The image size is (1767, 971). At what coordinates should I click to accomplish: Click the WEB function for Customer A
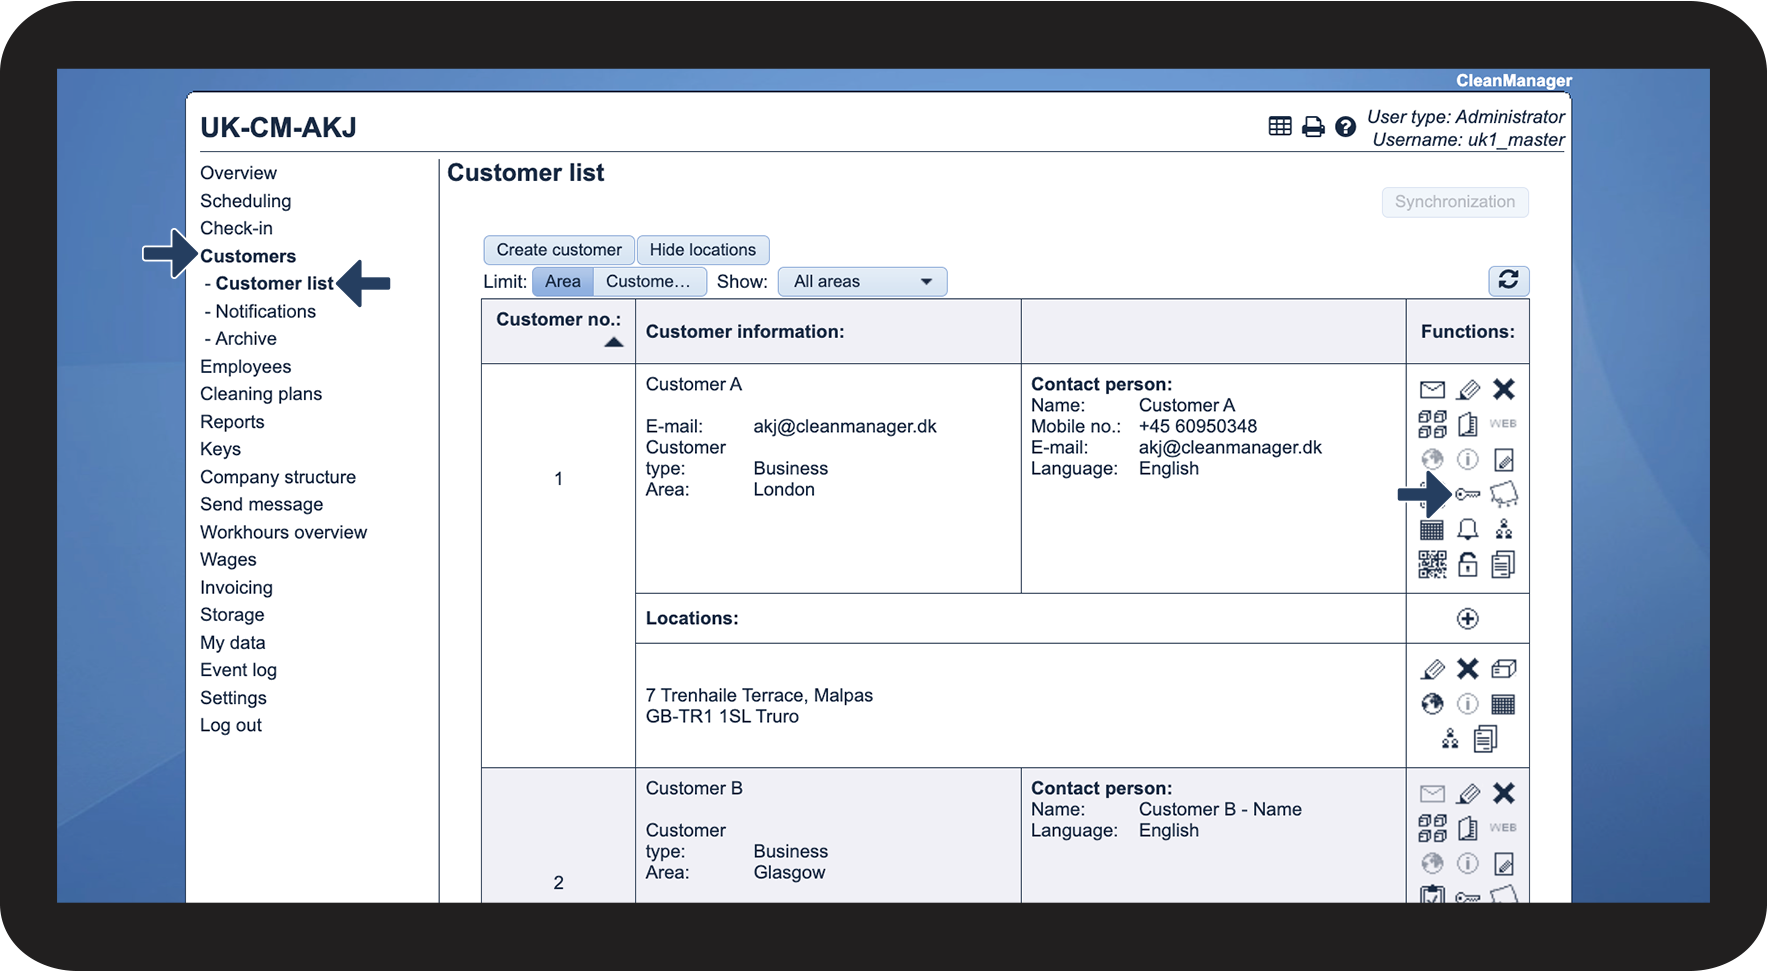(1503, 424)
